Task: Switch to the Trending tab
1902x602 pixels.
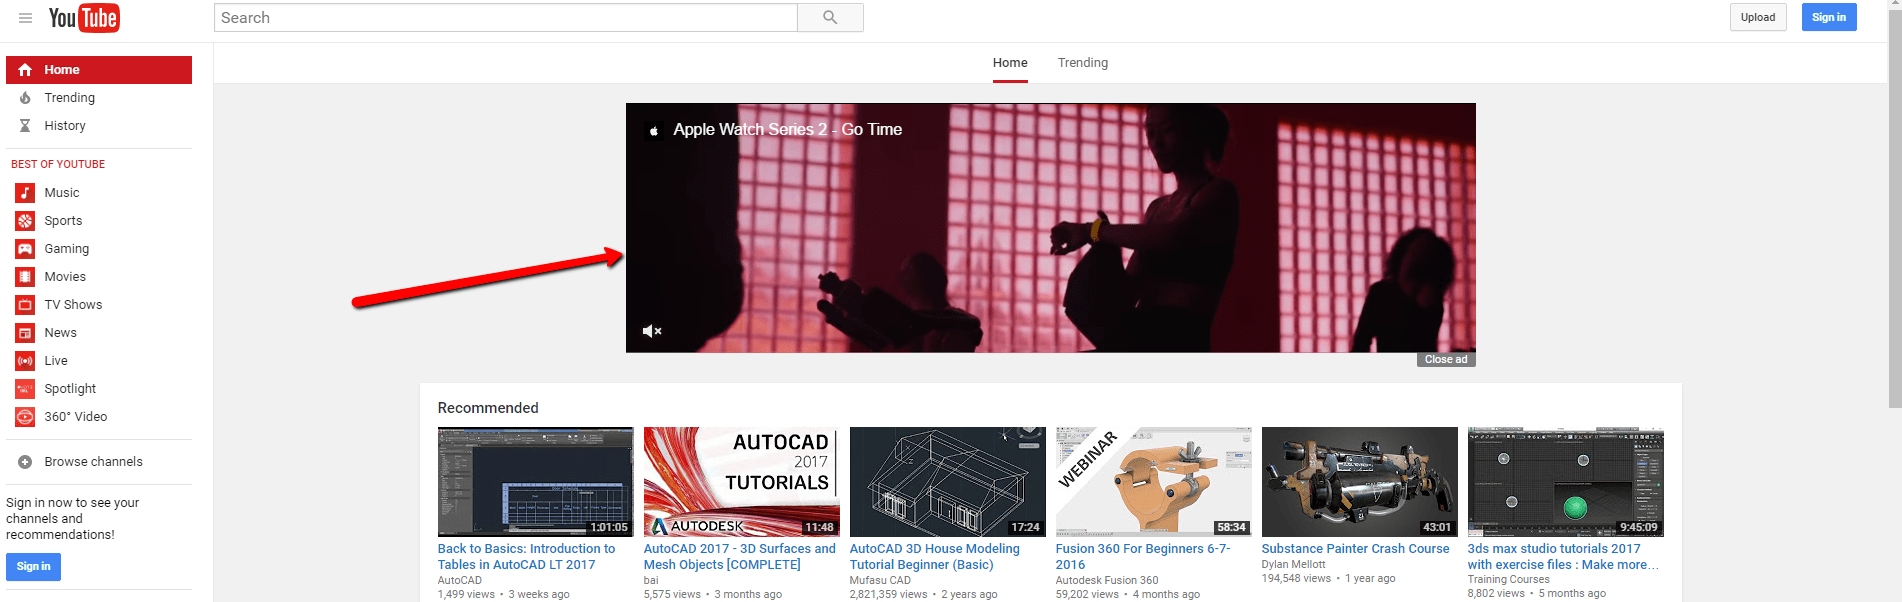Action: [1083, 63]
